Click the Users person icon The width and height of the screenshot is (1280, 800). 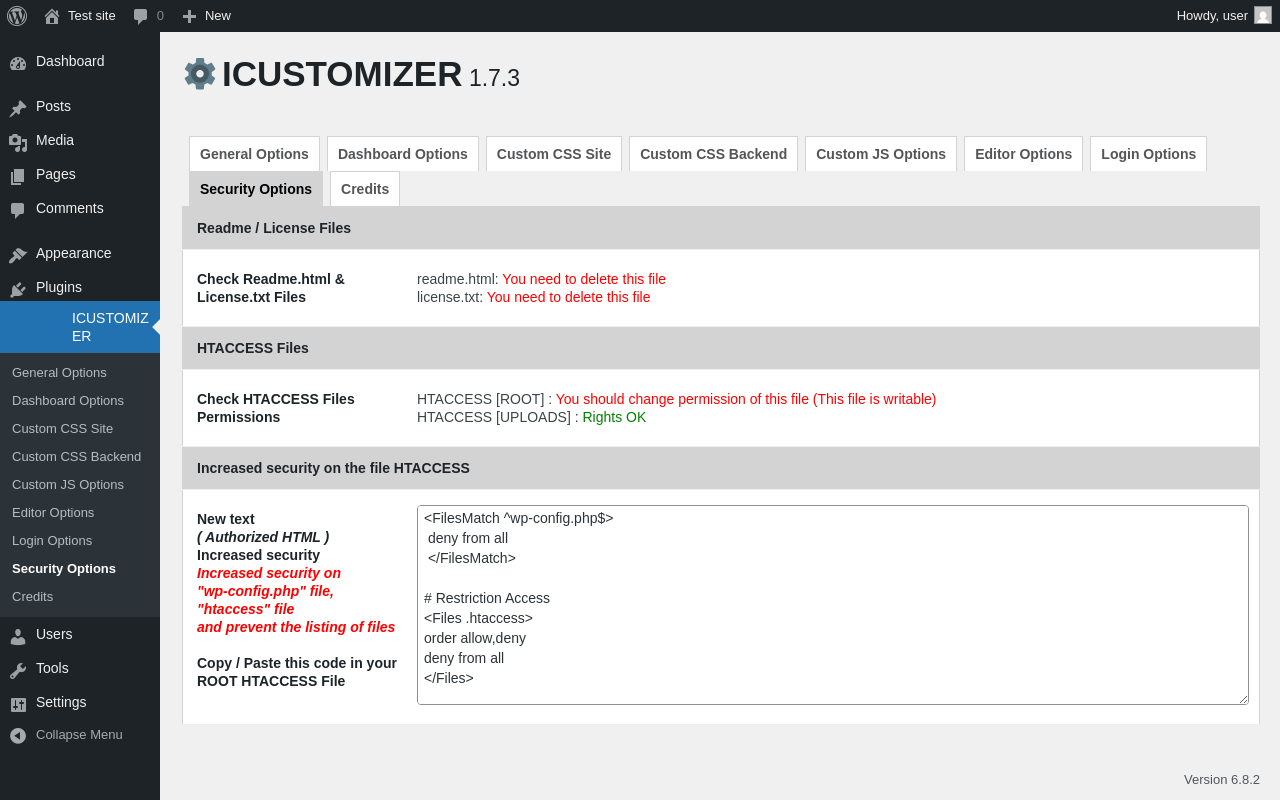coord(18,635)
